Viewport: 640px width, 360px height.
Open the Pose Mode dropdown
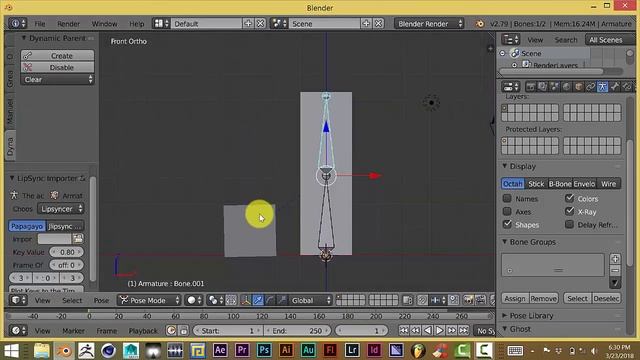149,300
